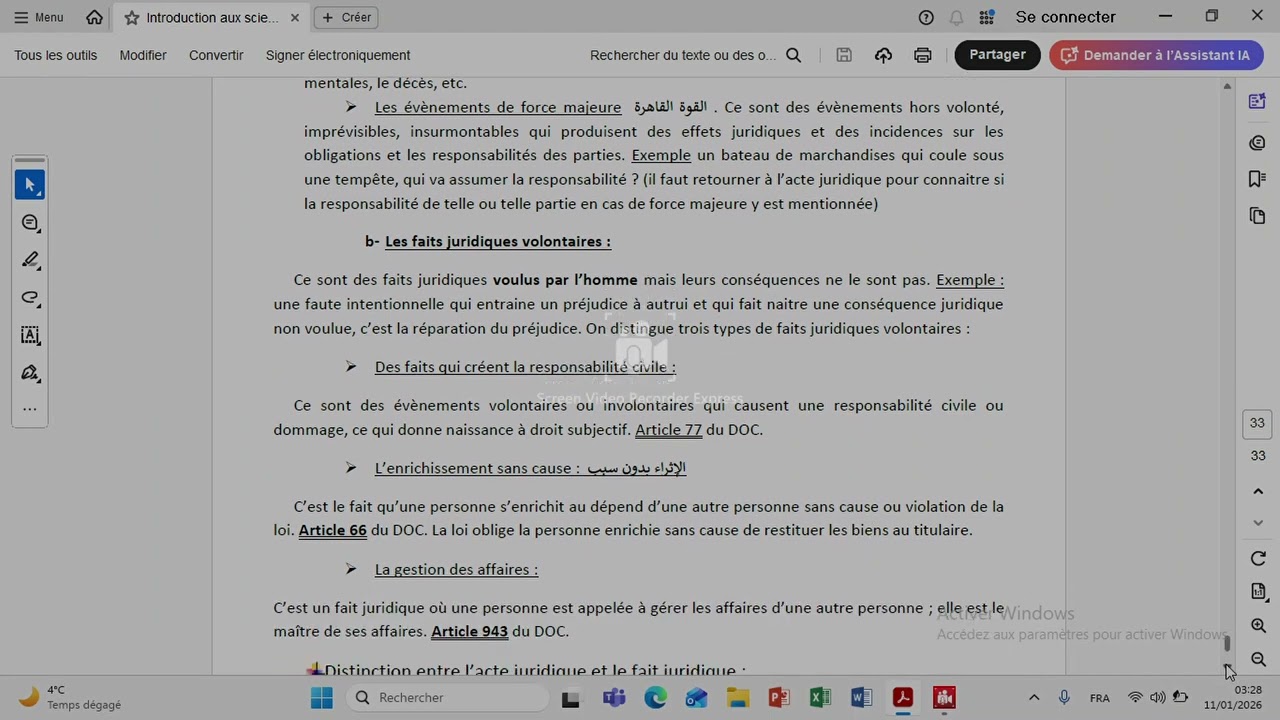Click the FRA language indicator
Viewport: 1280px width, 720px height.
[x=1099, y=698]
